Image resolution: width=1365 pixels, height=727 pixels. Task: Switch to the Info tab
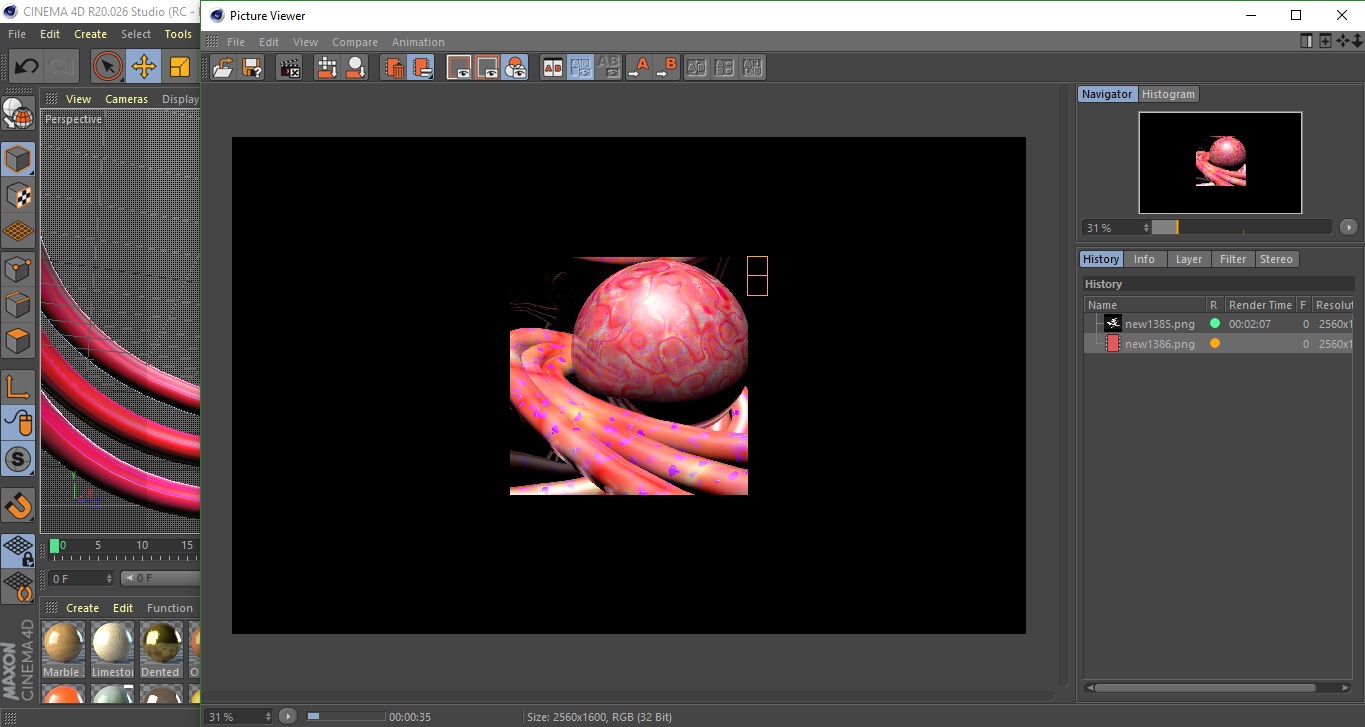coord(1144,259)
